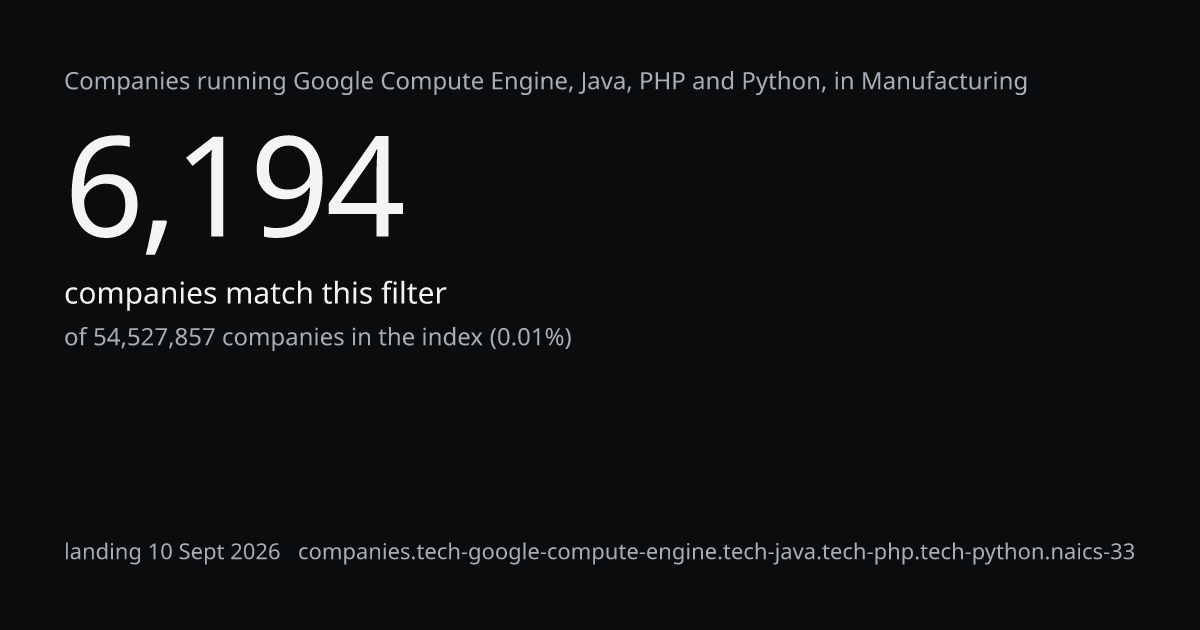The image size is (1200, 630).
Task: Click "Companies running" at the heading start
Action: 175,82
